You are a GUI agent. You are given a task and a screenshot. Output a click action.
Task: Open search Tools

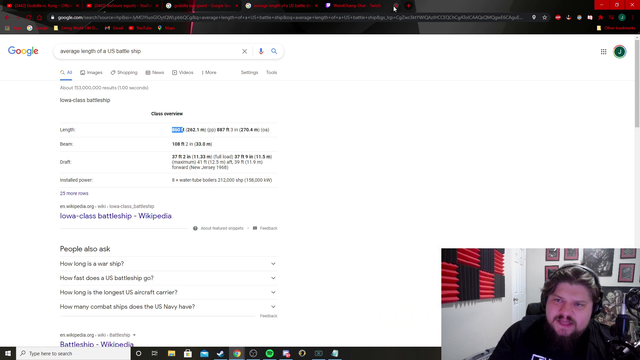(271, 73)
